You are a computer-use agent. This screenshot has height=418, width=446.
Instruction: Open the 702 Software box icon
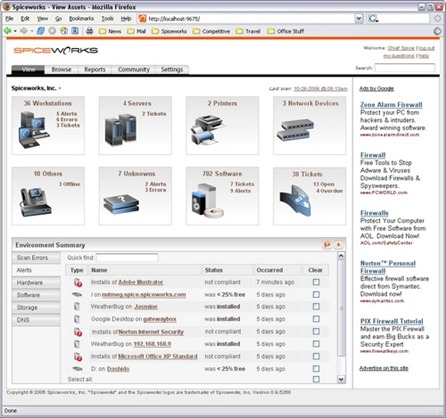click(x=207, y=201)
